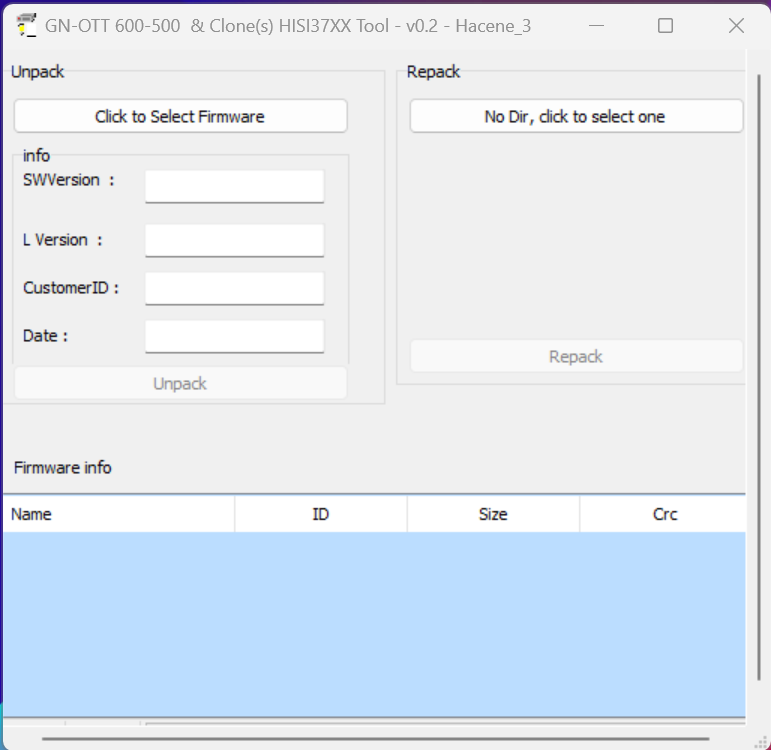This screenshot has width=771, height=750.
Task: Choose a directory via No Dir button
Action: tap(576, 116)
